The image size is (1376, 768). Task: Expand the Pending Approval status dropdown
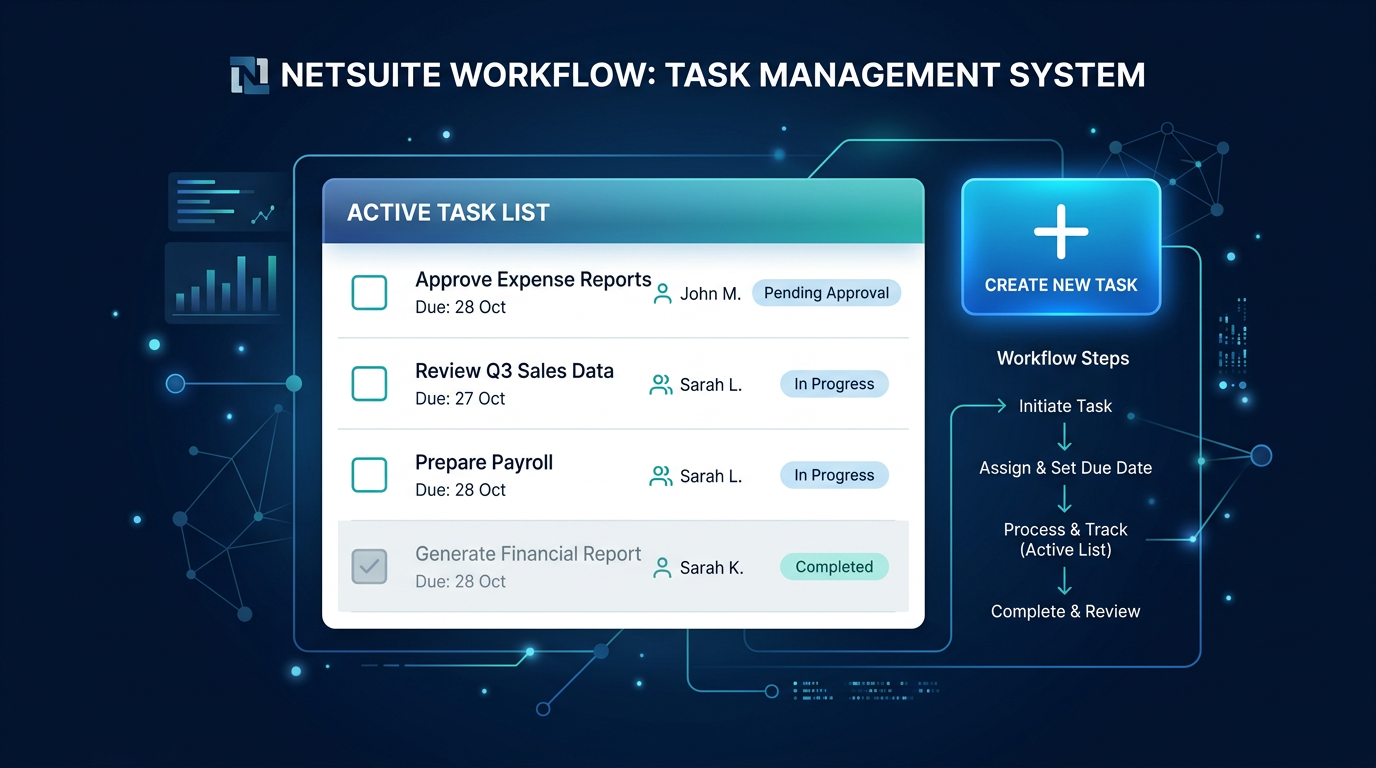tap(826, 292)
